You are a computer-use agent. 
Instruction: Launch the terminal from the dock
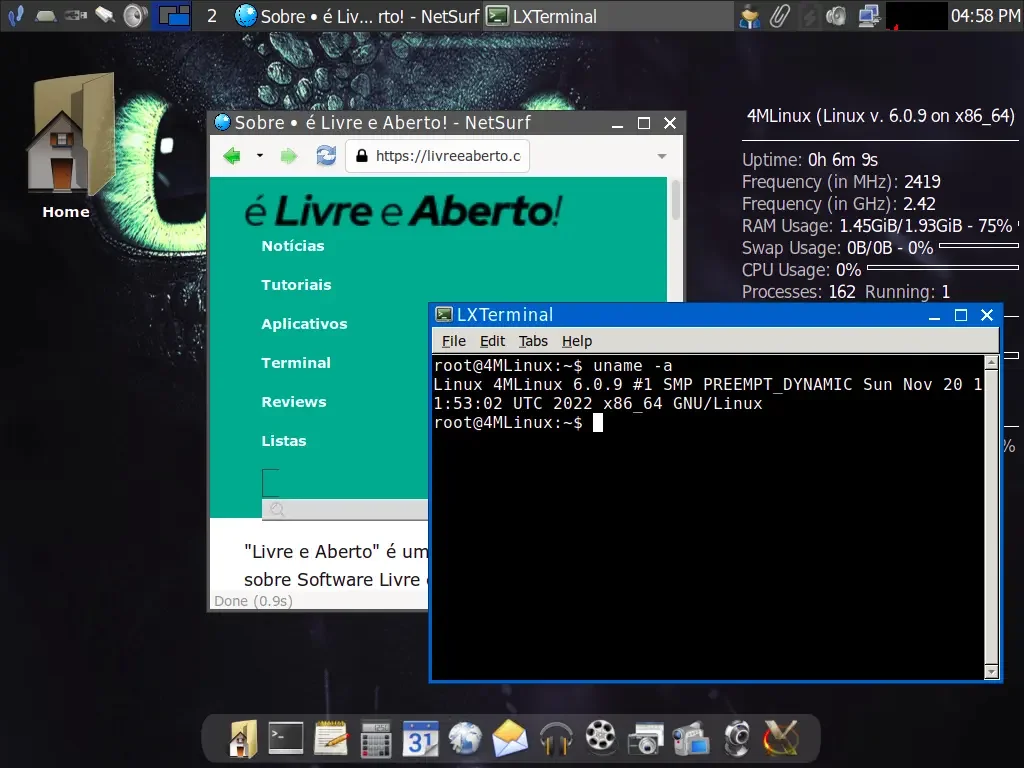(286, 739)
